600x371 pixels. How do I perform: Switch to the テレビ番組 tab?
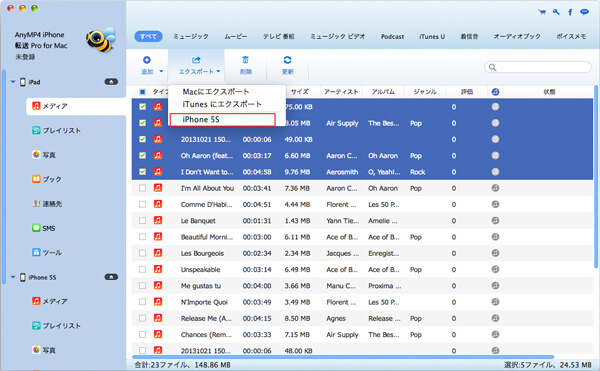pos(279,37)
